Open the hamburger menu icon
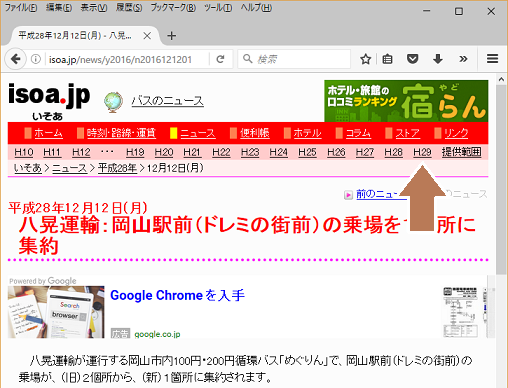508x388 pixels. (x=492, y=59)
